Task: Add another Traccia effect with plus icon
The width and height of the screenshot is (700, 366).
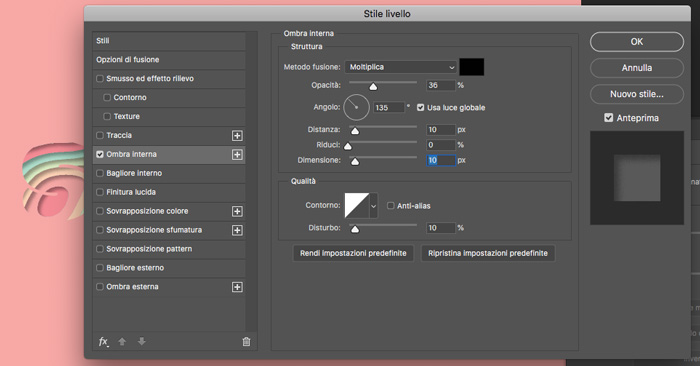Action: pyautogui.click(x=237, y=136)
